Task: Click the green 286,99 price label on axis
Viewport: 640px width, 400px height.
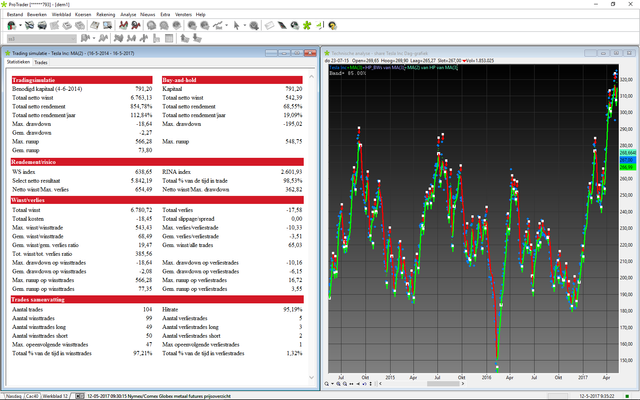Action: pos(628,167)
